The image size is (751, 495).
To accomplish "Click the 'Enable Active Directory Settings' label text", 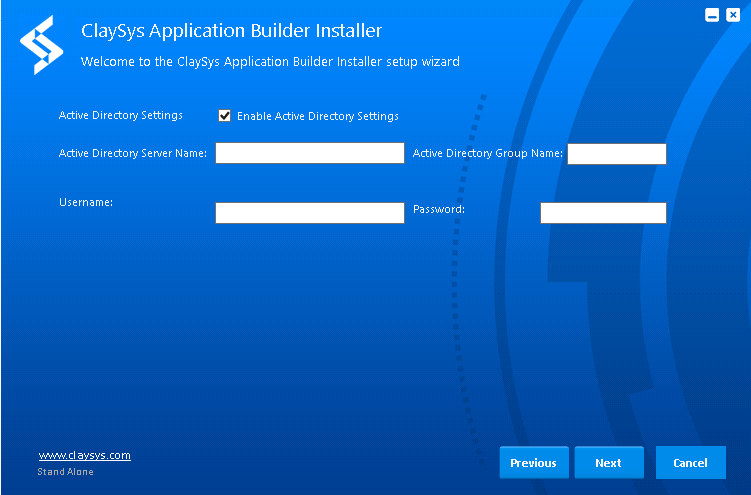I will pos(318,116).
